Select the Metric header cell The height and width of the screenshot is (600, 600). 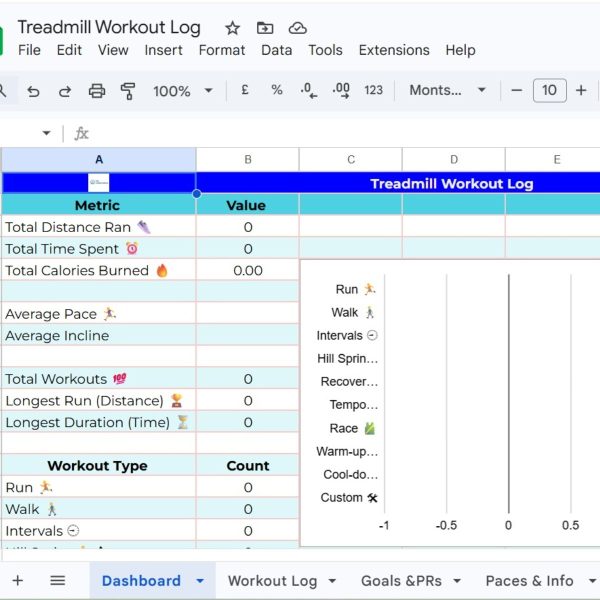coord(99,205)
